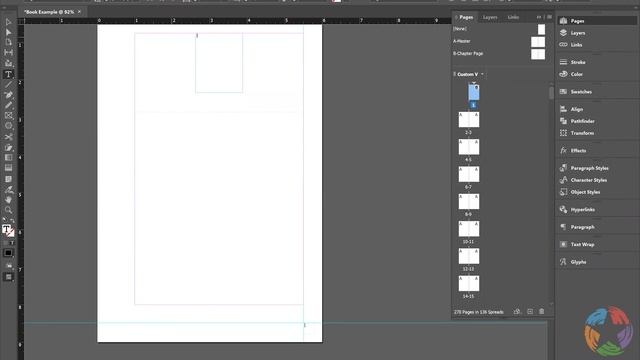The width and height of the screenshot is (640, 360).
Task: Select the Line tool
Action: pyautogui.click(x=8, y=84)
